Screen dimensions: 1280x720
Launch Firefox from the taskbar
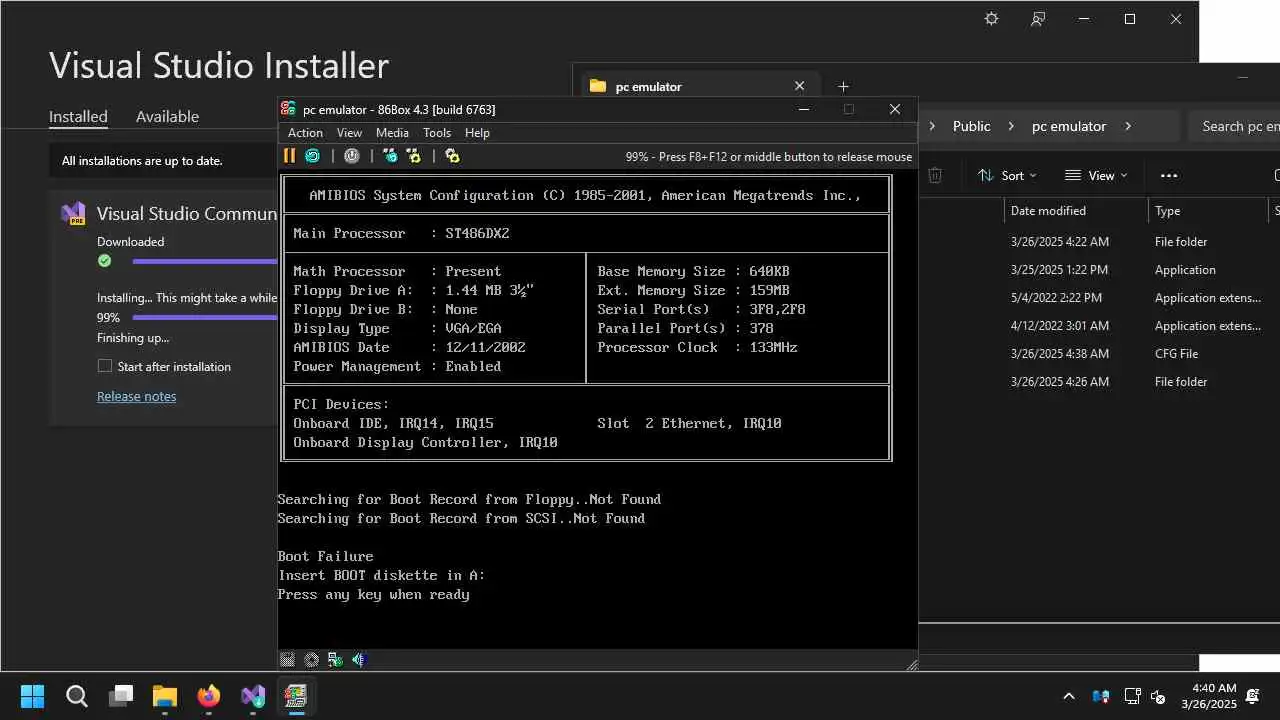click(x=209, y=696)
